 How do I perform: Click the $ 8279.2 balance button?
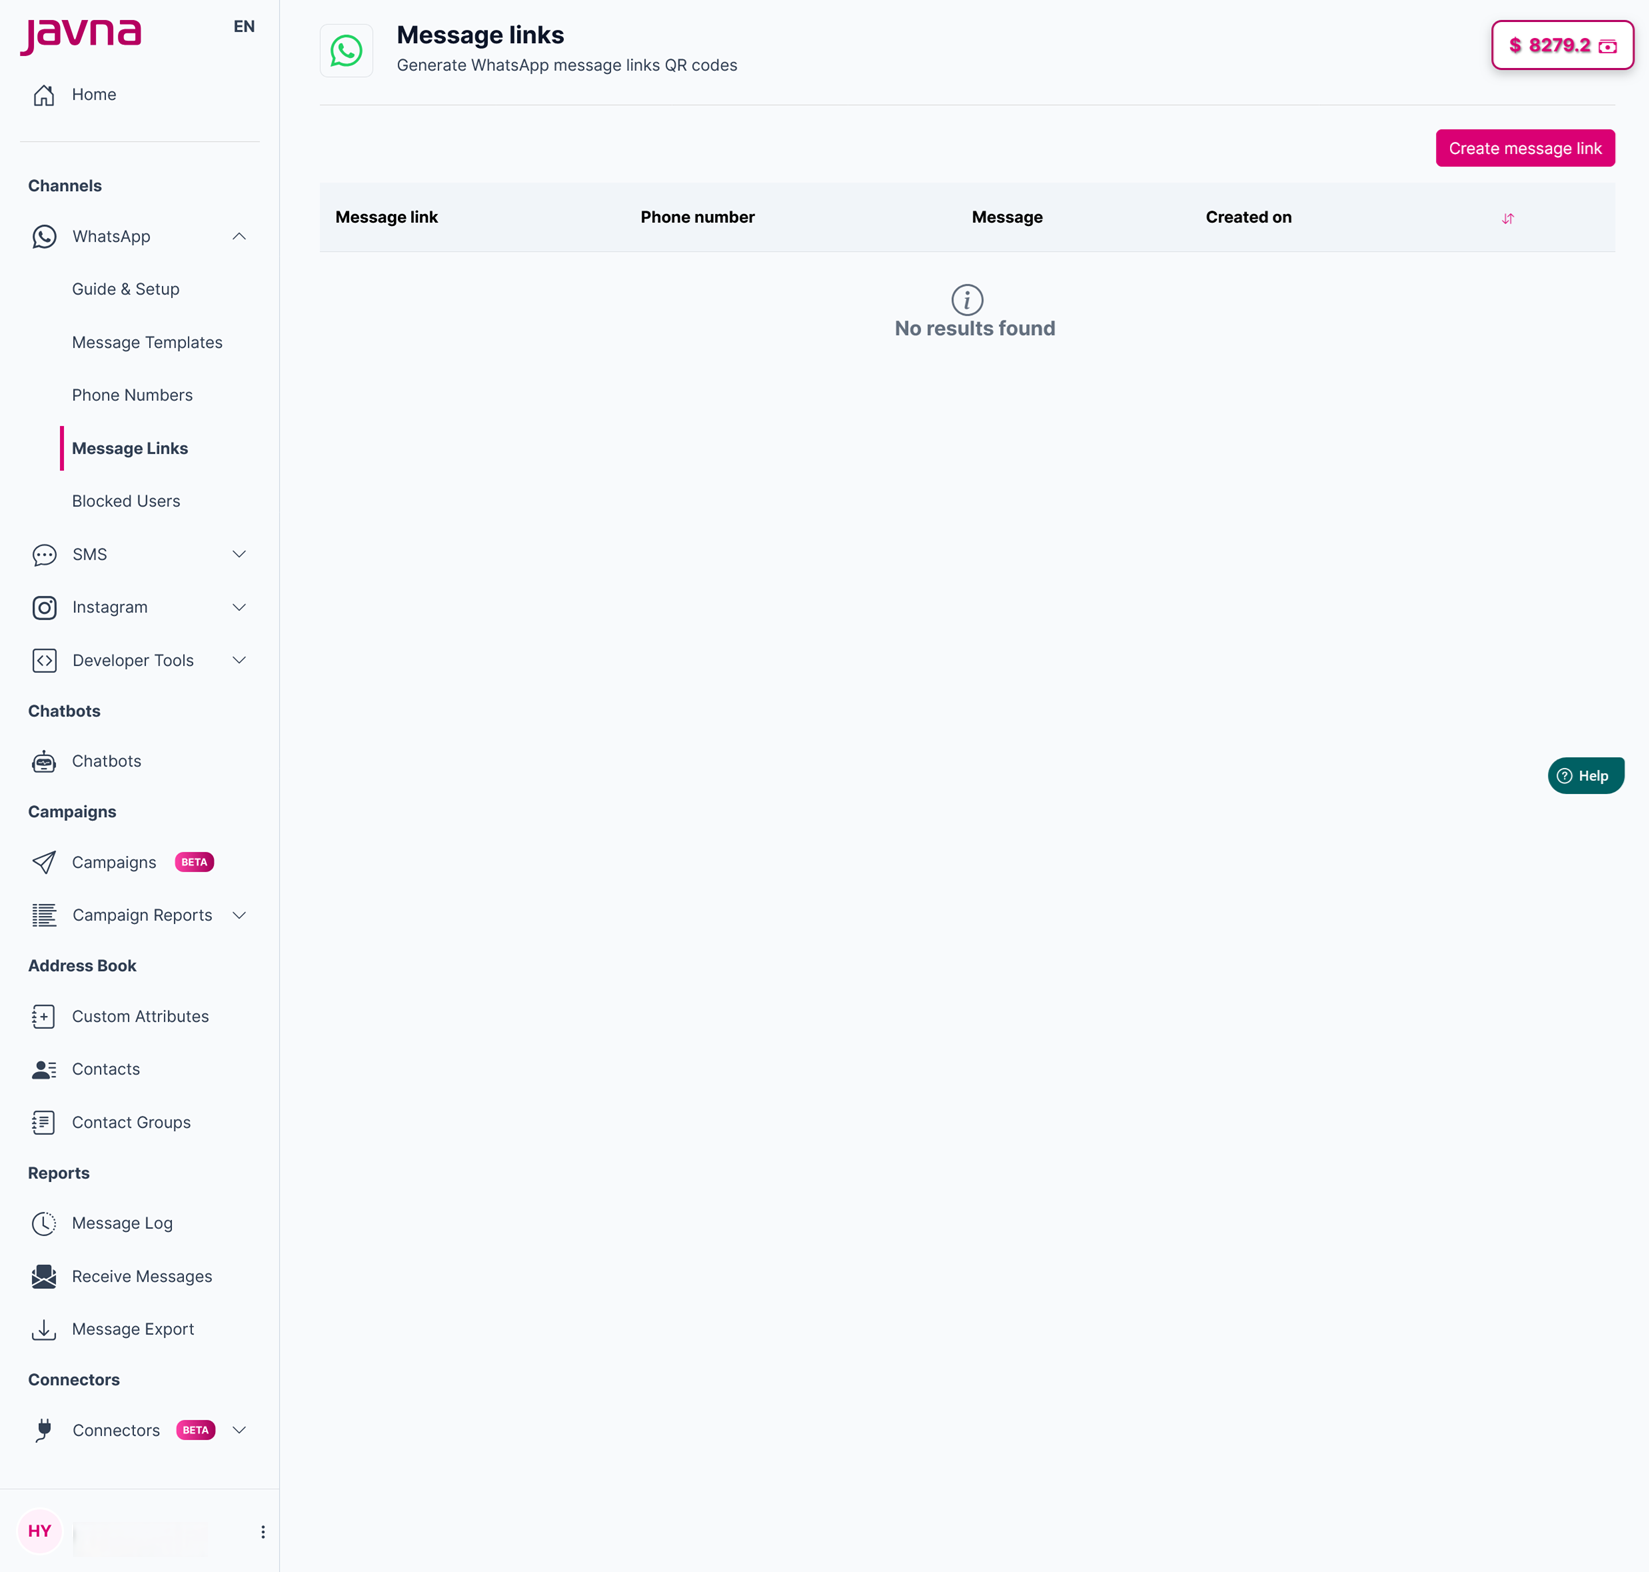1562,46
